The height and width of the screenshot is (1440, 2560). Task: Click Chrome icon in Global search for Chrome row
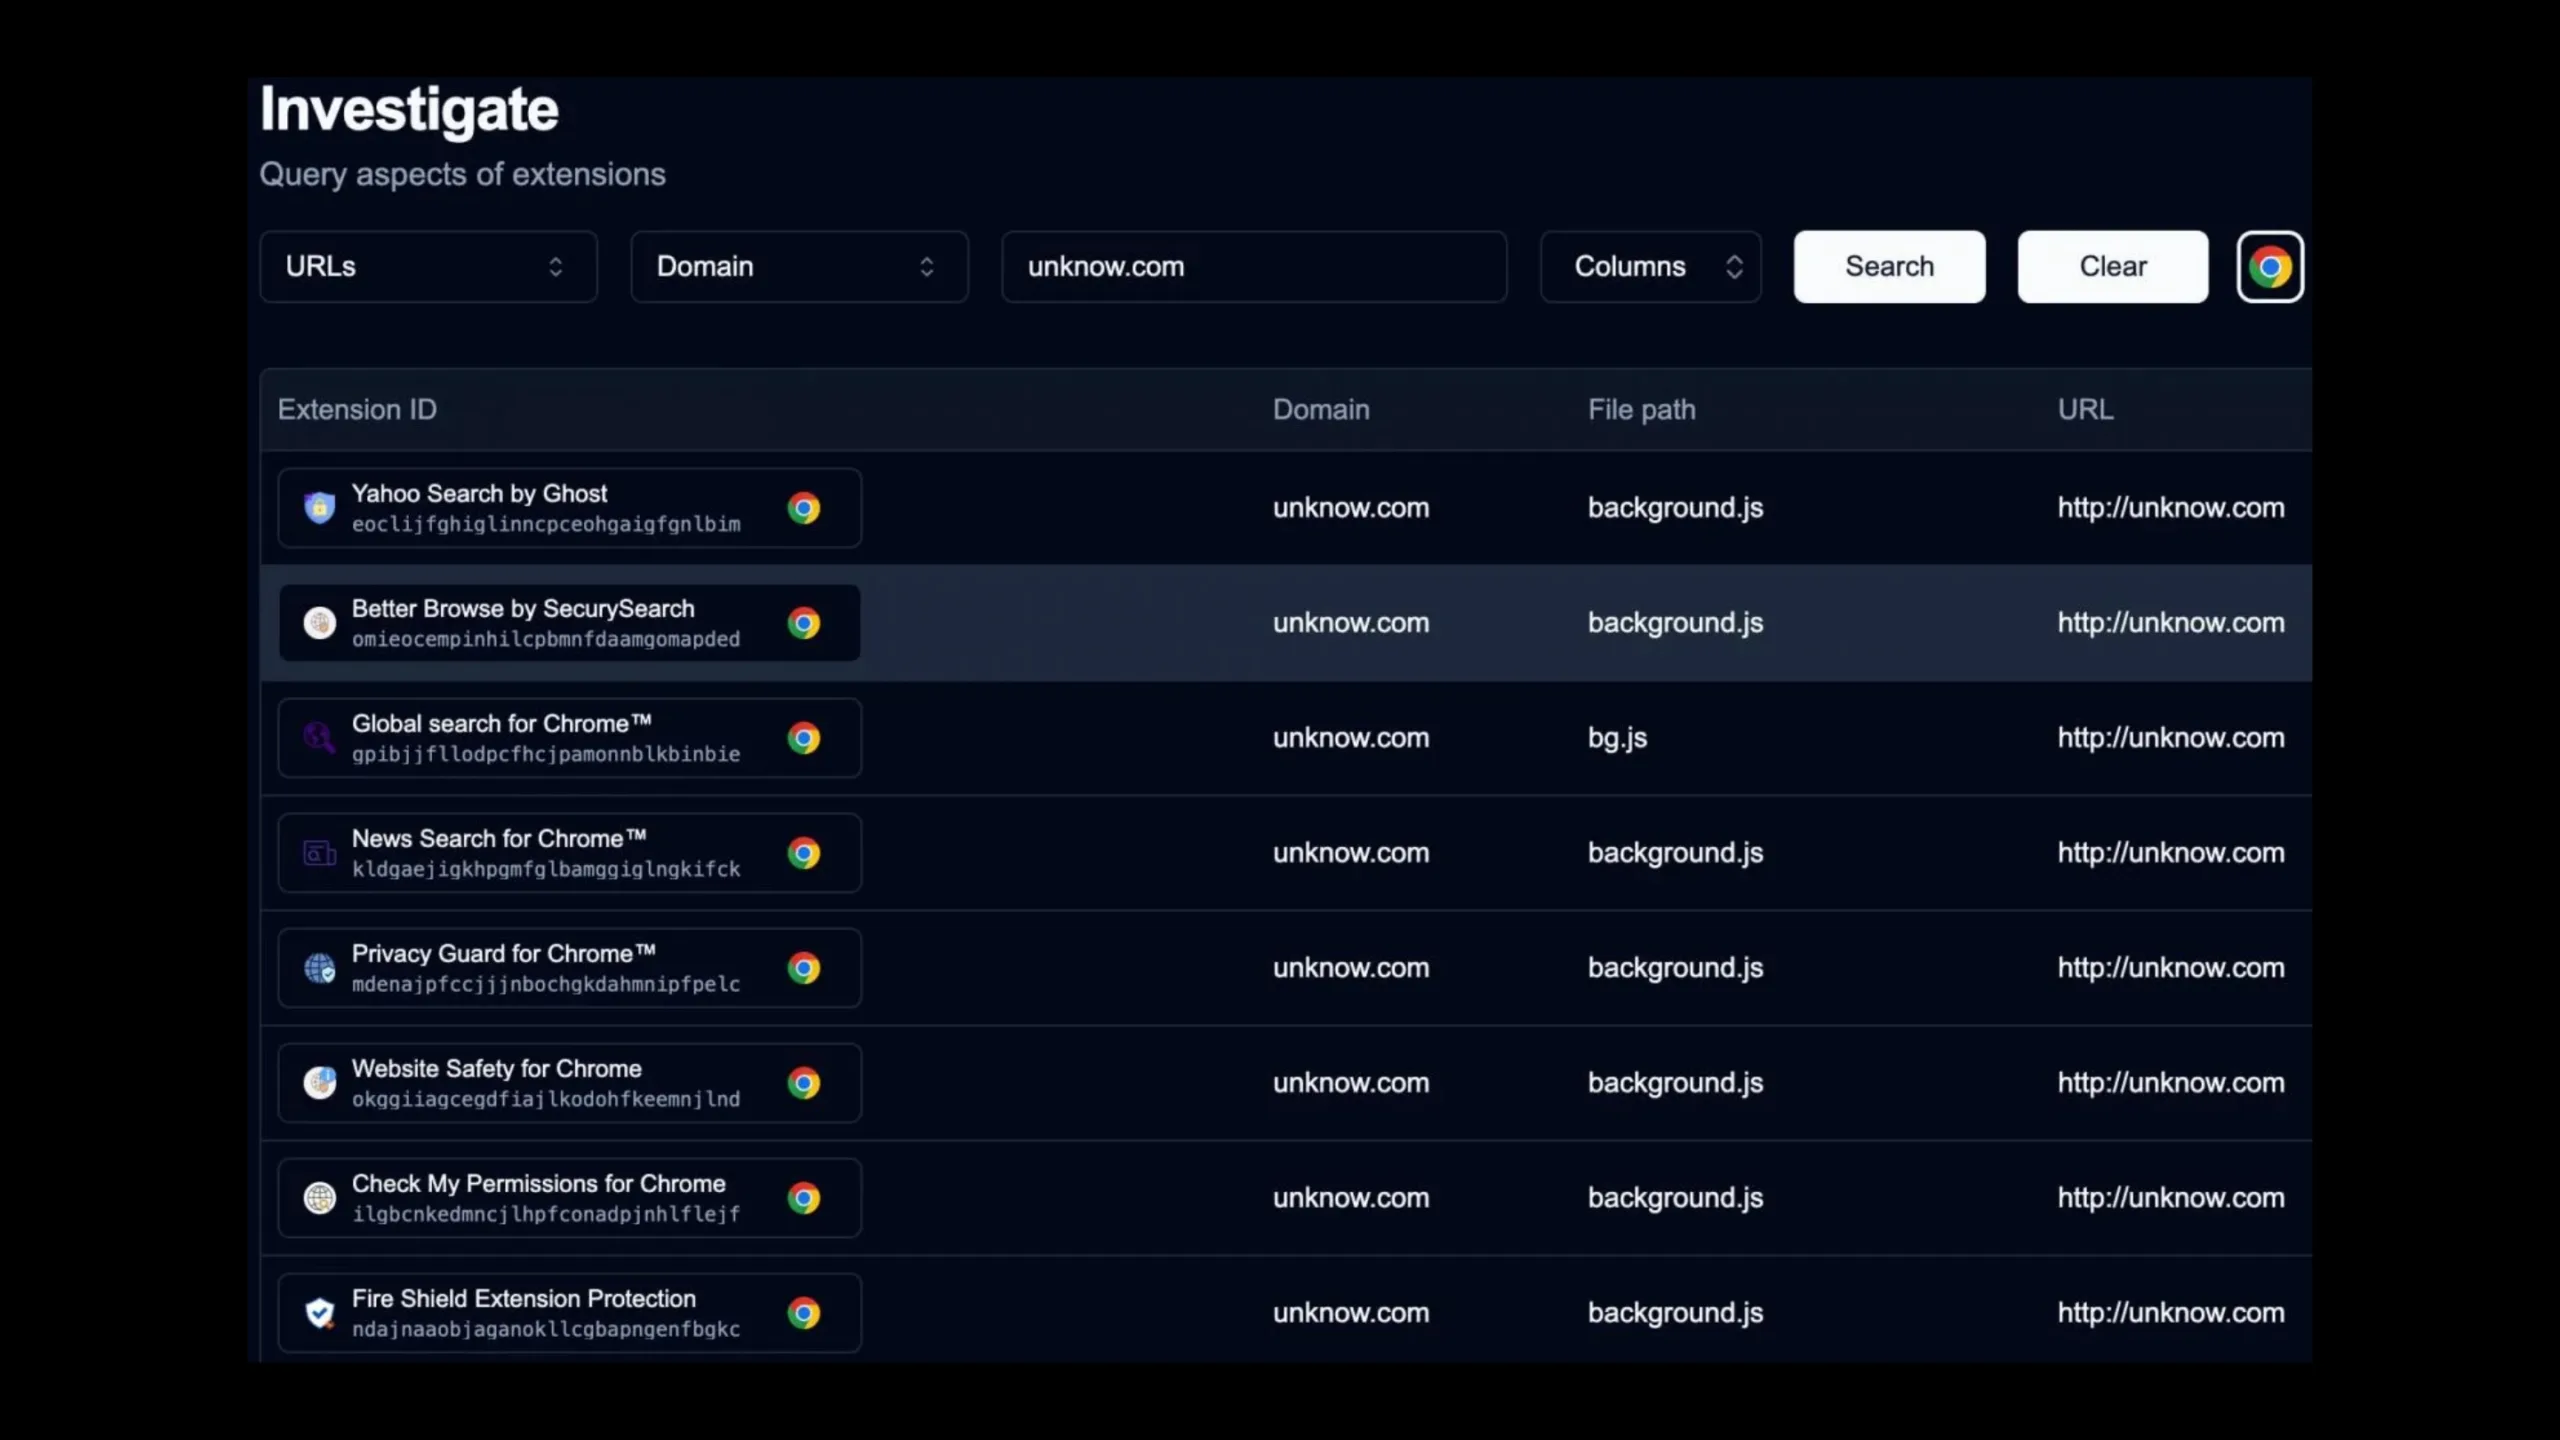tap(803, 738)
